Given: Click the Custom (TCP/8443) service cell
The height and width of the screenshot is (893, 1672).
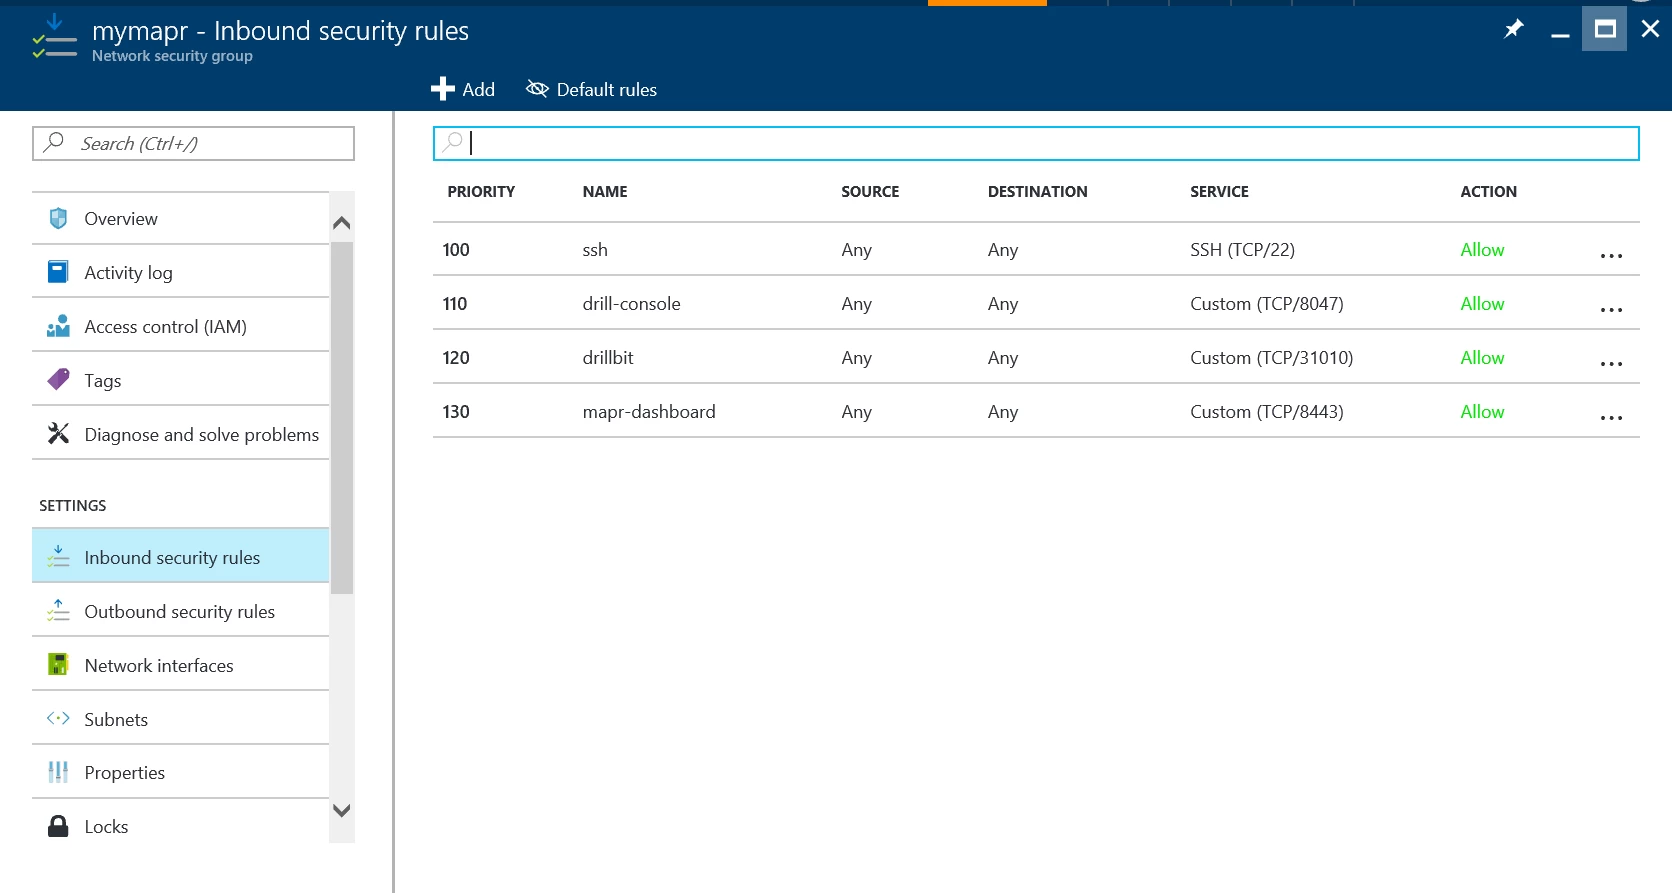Looking at the screenshot, I should pos(1267,412).
